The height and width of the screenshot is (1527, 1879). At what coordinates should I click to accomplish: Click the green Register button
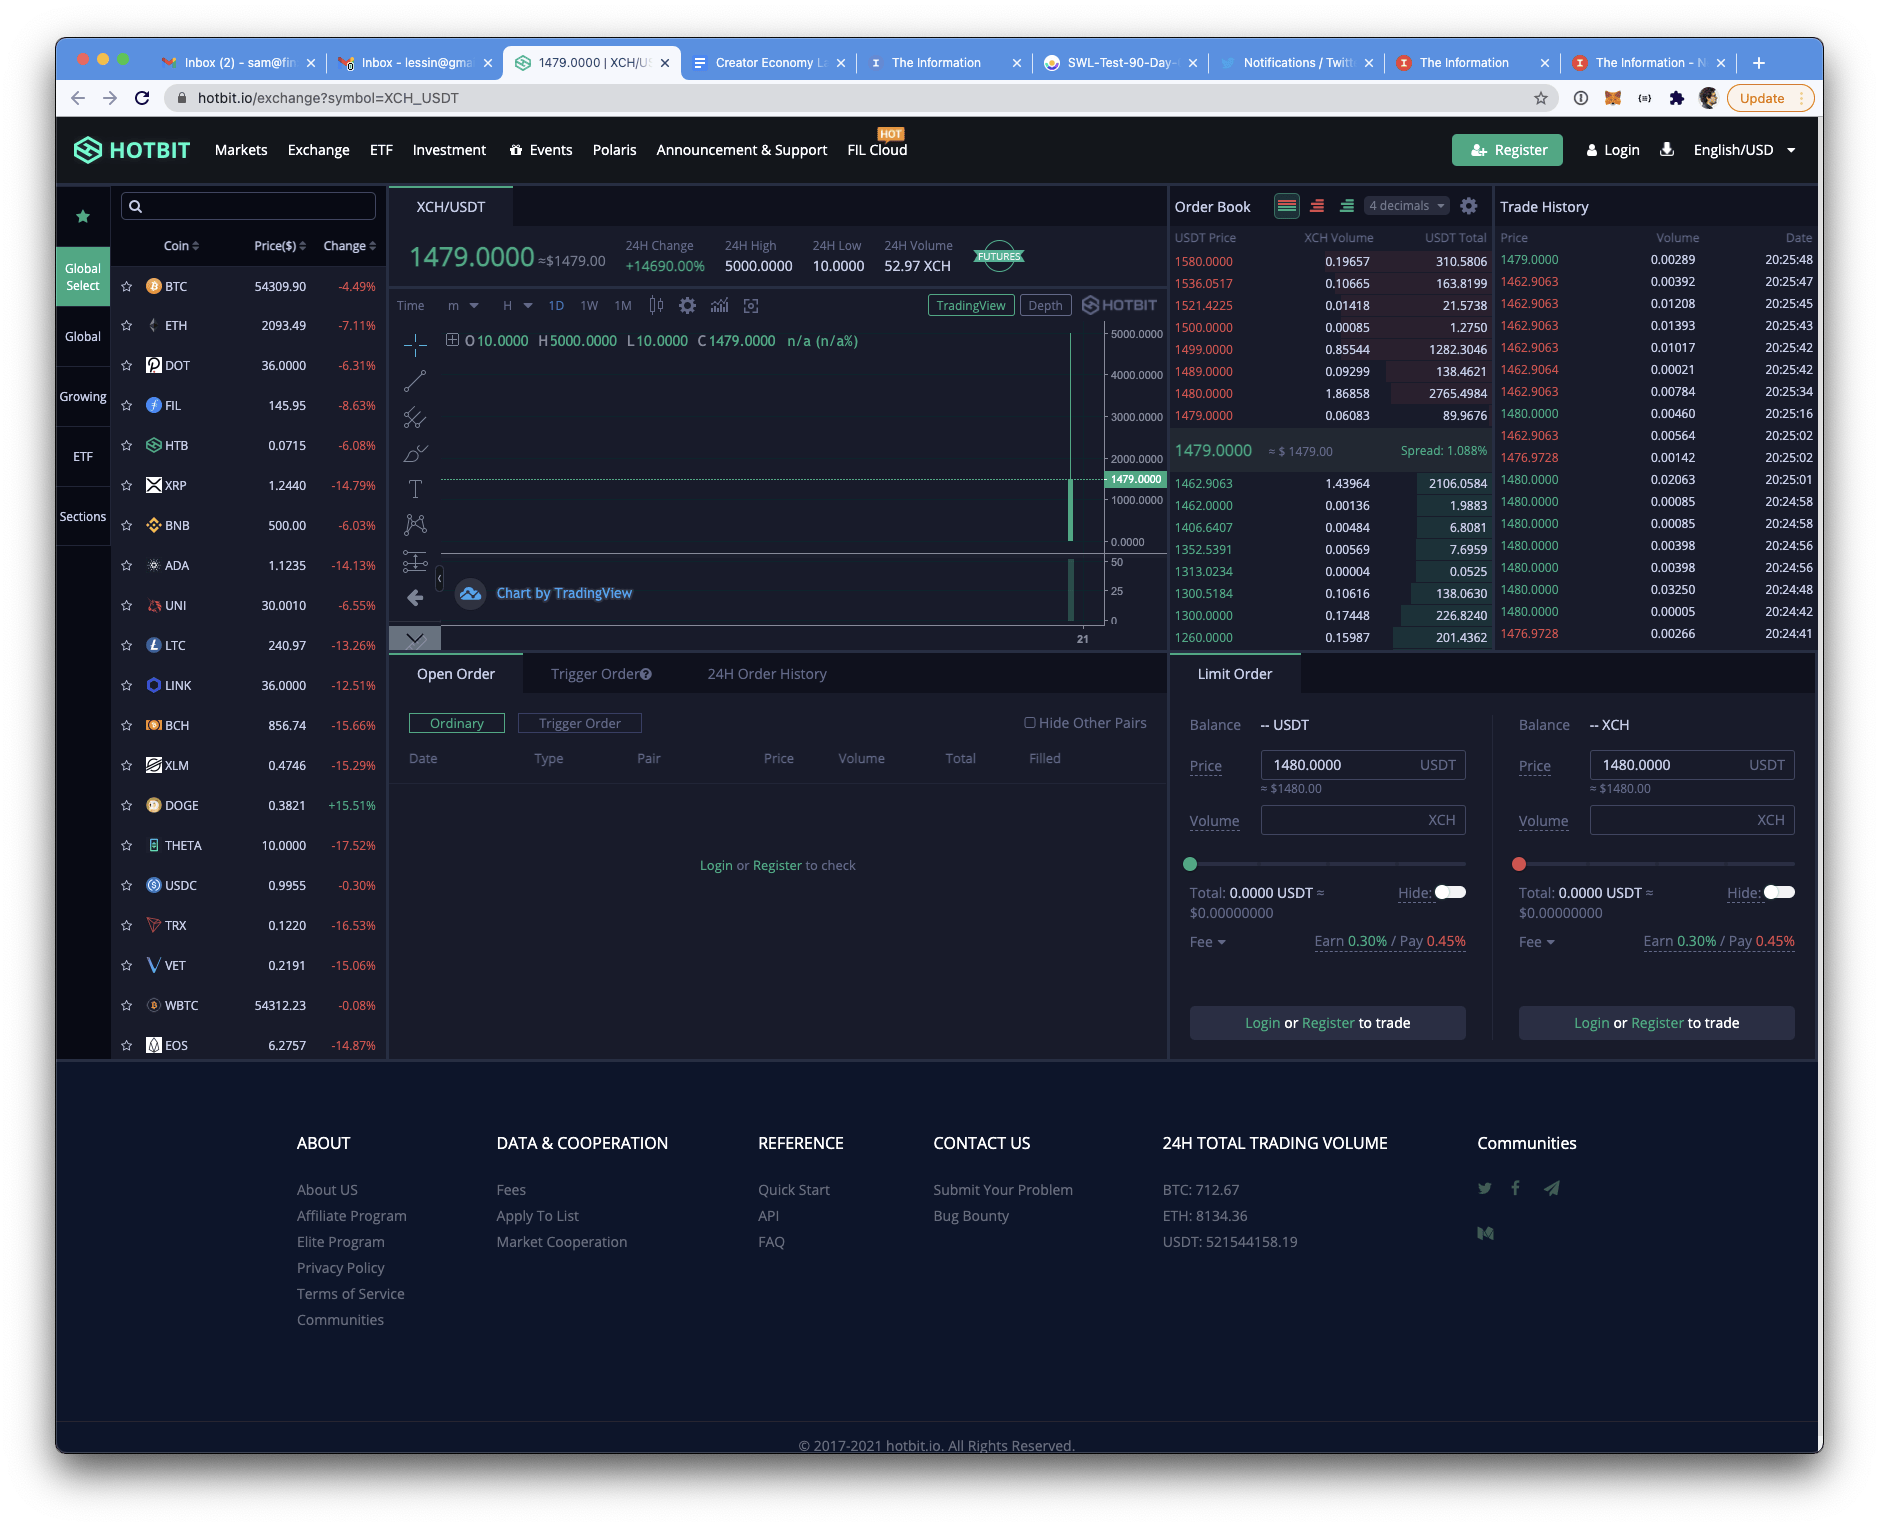1507,150
